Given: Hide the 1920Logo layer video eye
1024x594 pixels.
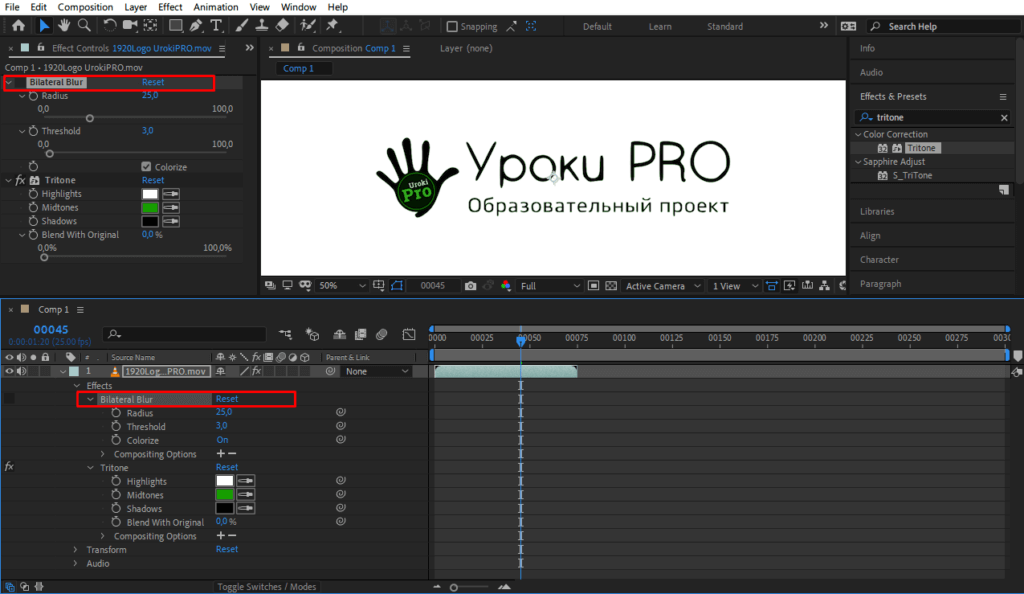Looking at the screenshot, I should [10, 371].
